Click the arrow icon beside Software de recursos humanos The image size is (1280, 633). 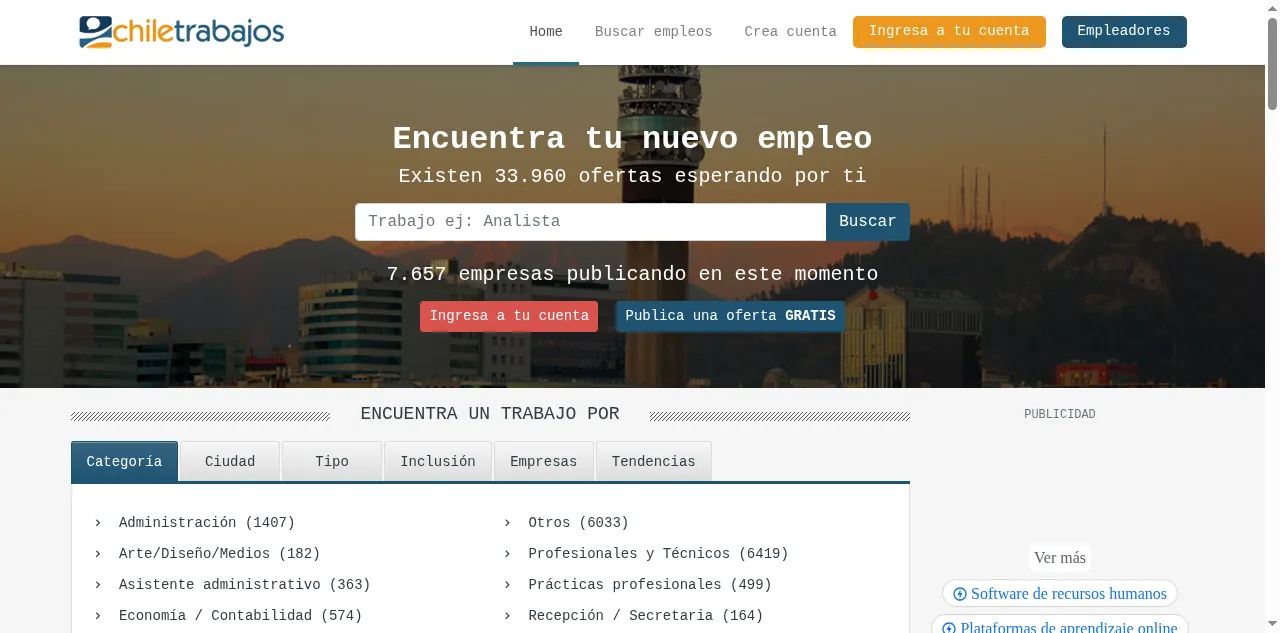click(x=960, y=594)
